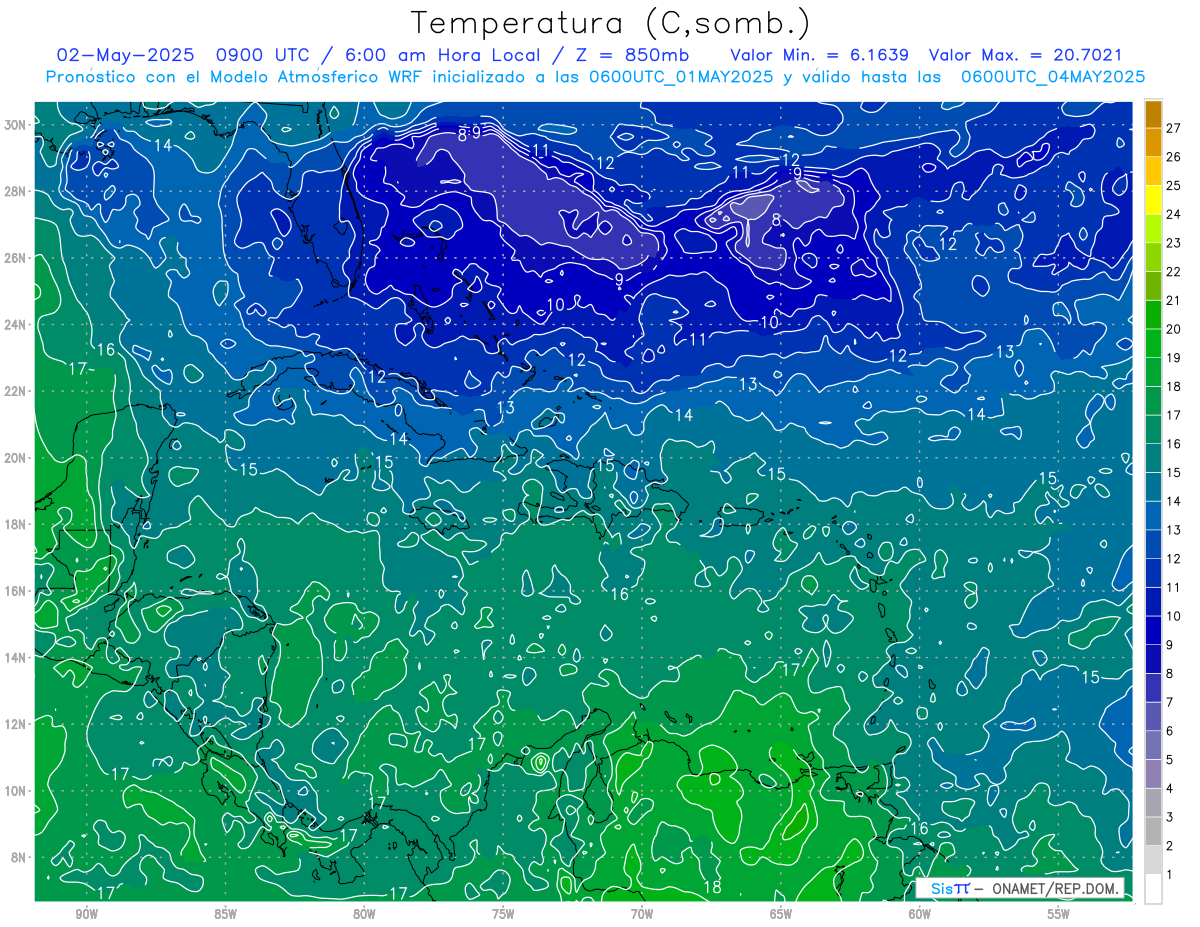
Task: Click the "75W" longitude axis label
Action: coord(503,914)
